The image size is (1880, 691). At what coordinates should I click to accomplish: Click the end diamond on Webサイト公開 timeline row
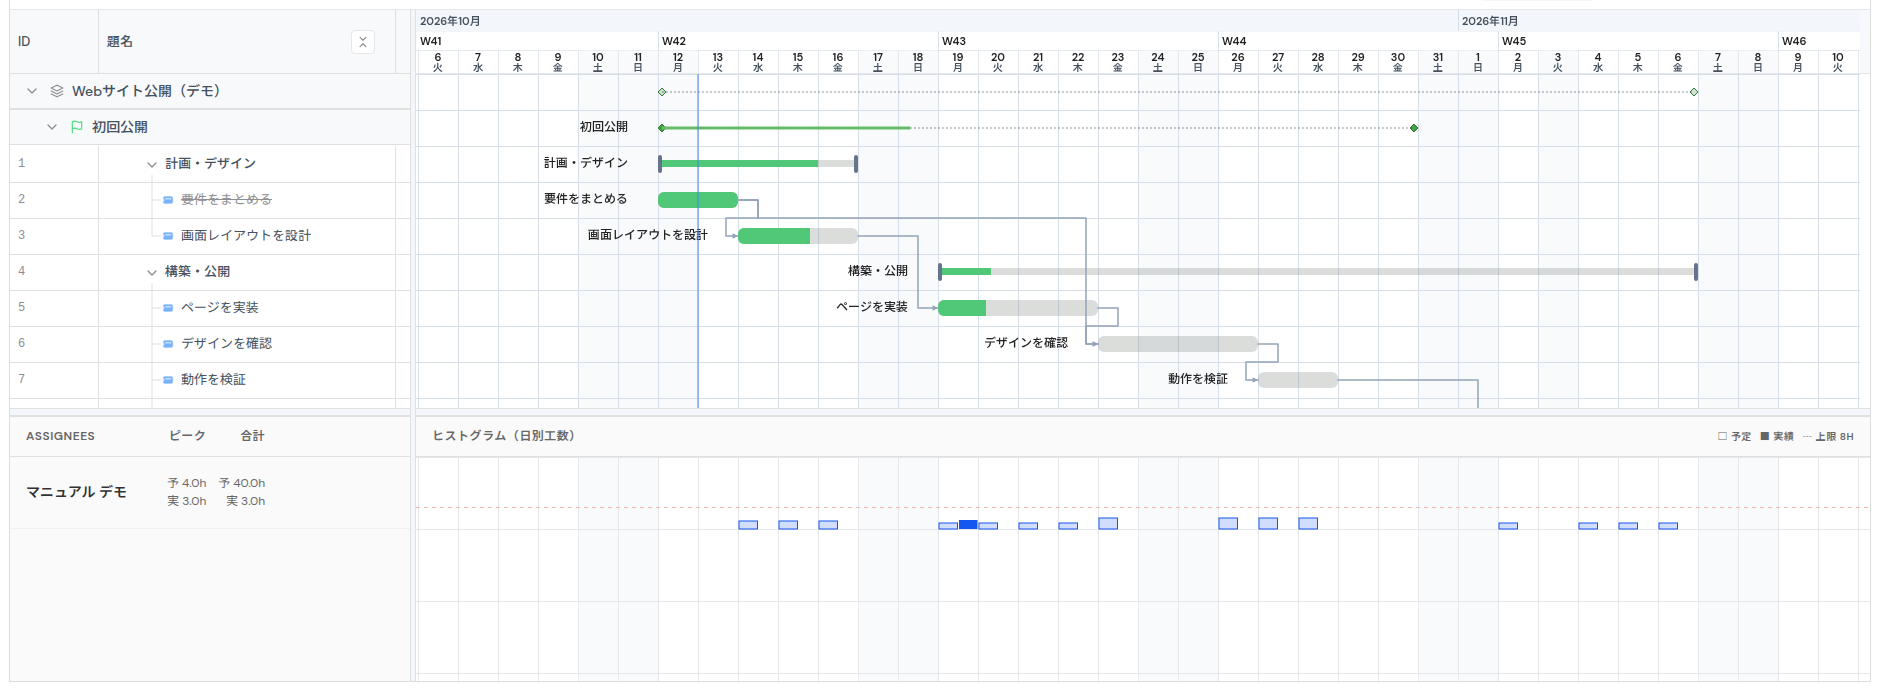tap(1694, 92)
